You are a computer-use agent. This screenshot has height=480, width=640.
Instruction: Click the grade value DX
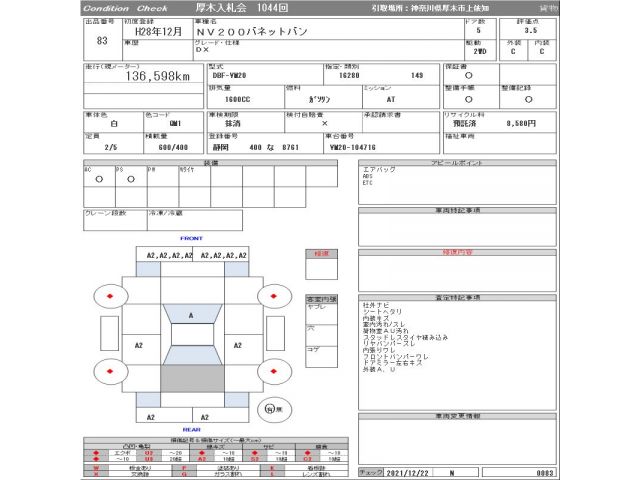(202, 50)
